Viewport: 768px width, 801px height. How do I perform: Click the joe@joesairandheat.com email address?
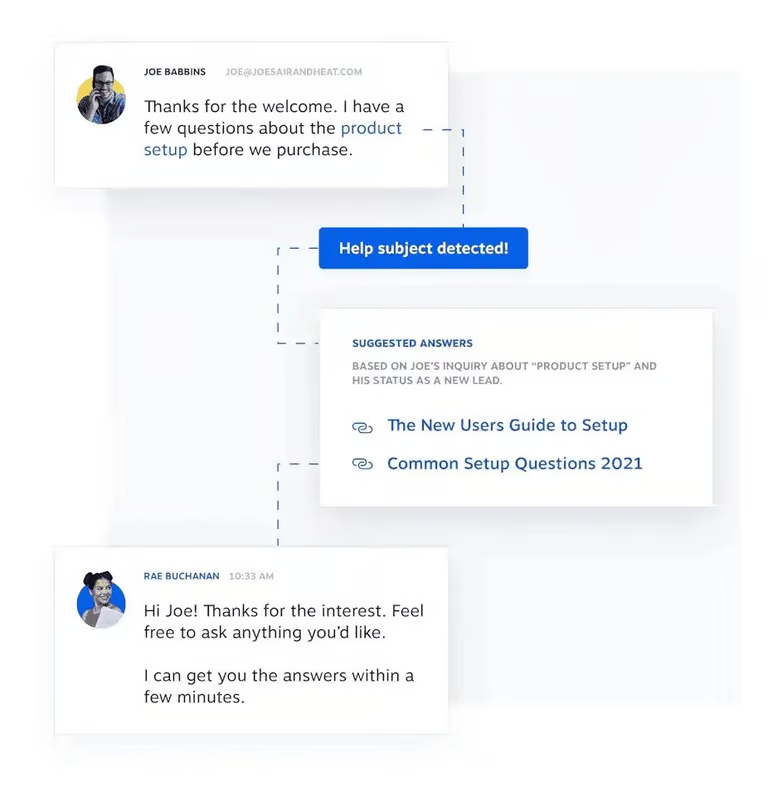click(293, 72)
